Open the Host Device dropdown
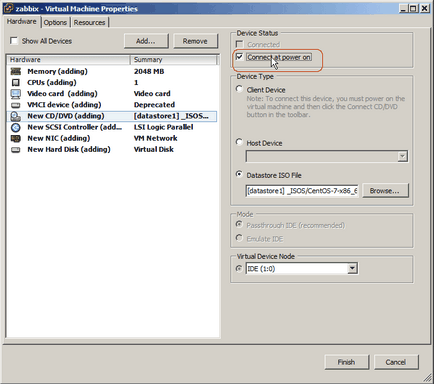 click(403, 156)
